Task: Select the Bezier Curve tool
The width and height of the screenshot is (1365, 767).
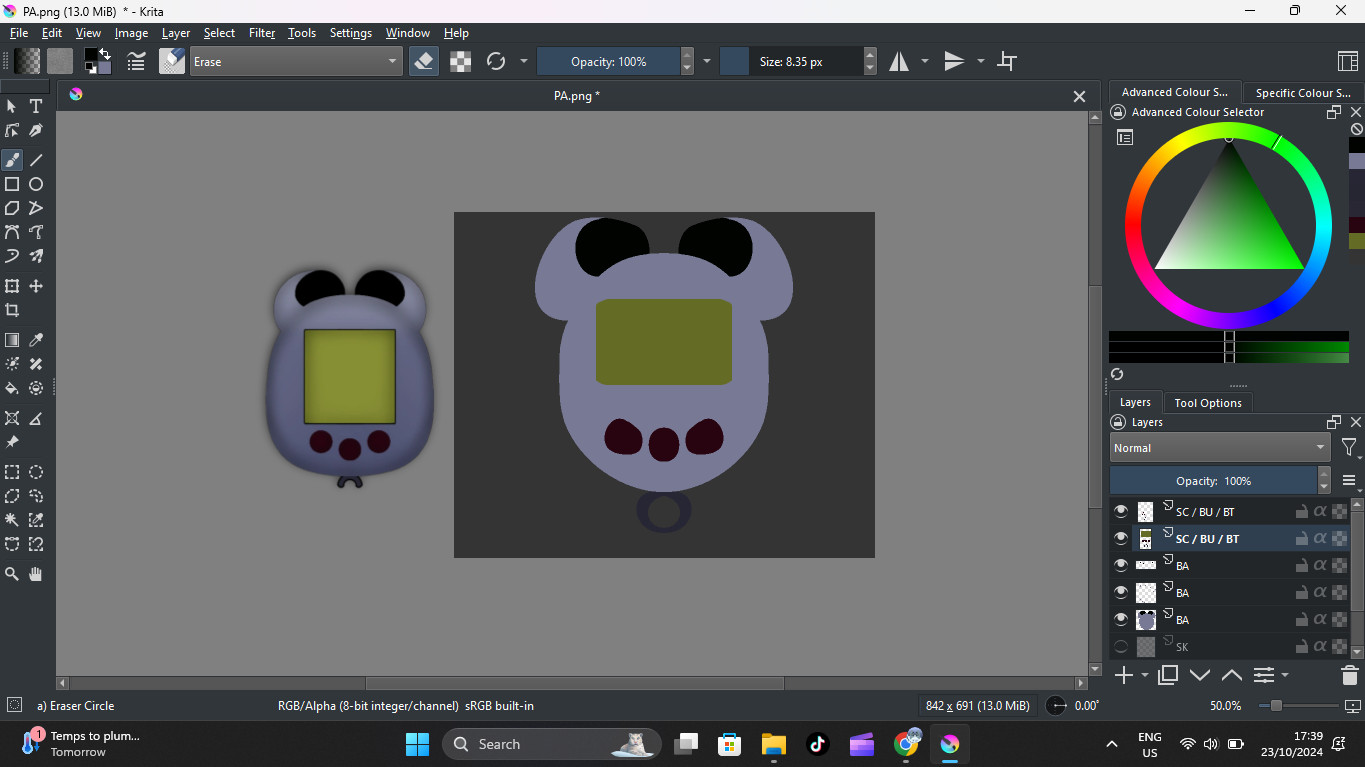Action: 12,232
